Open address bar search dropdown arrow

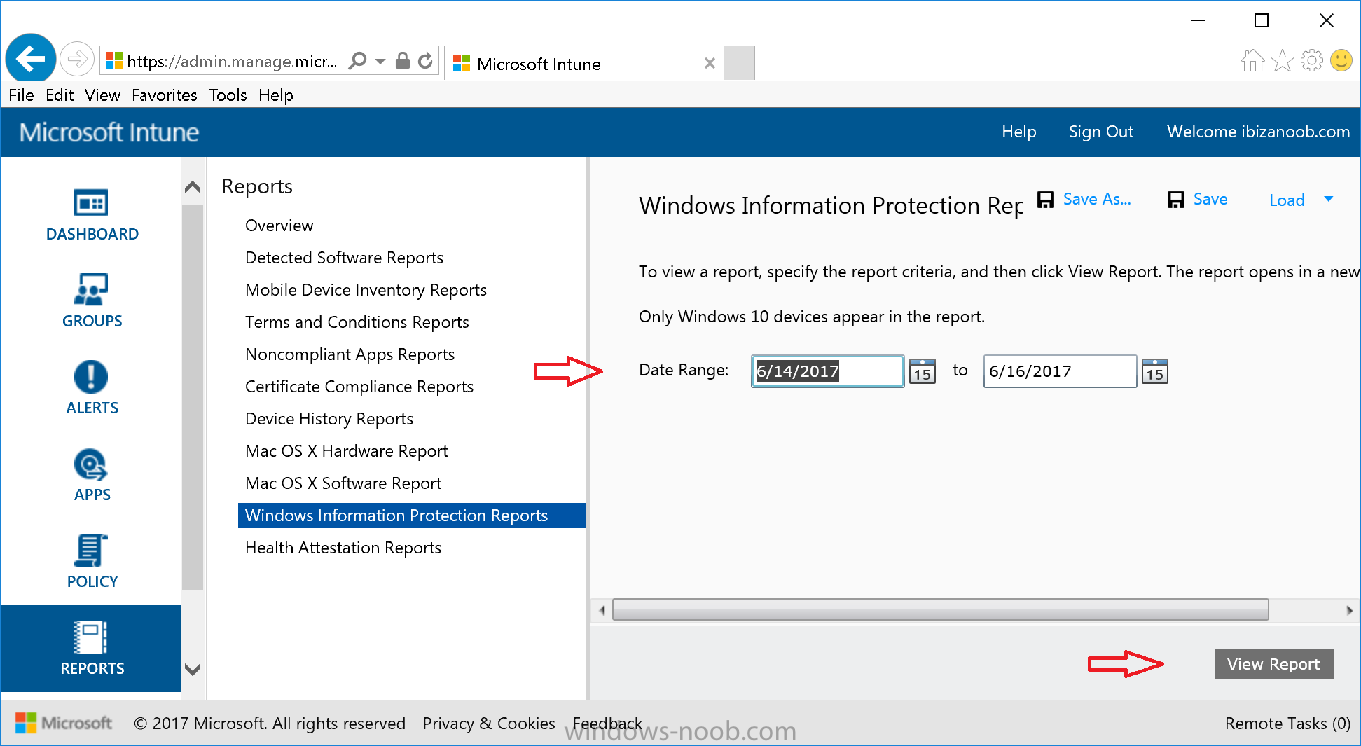[x=381, y=62]
